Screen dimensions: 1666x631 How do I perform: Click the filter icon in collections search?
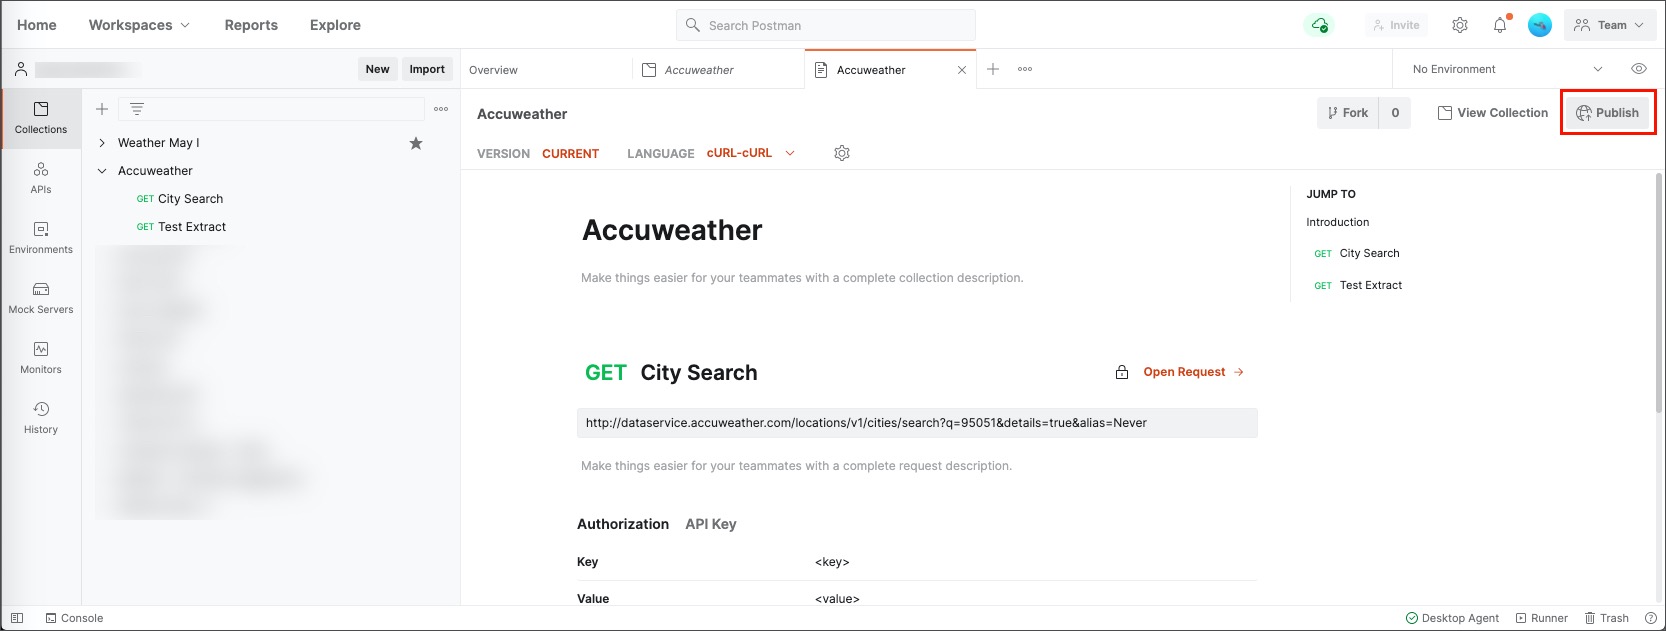coord(137,109)
